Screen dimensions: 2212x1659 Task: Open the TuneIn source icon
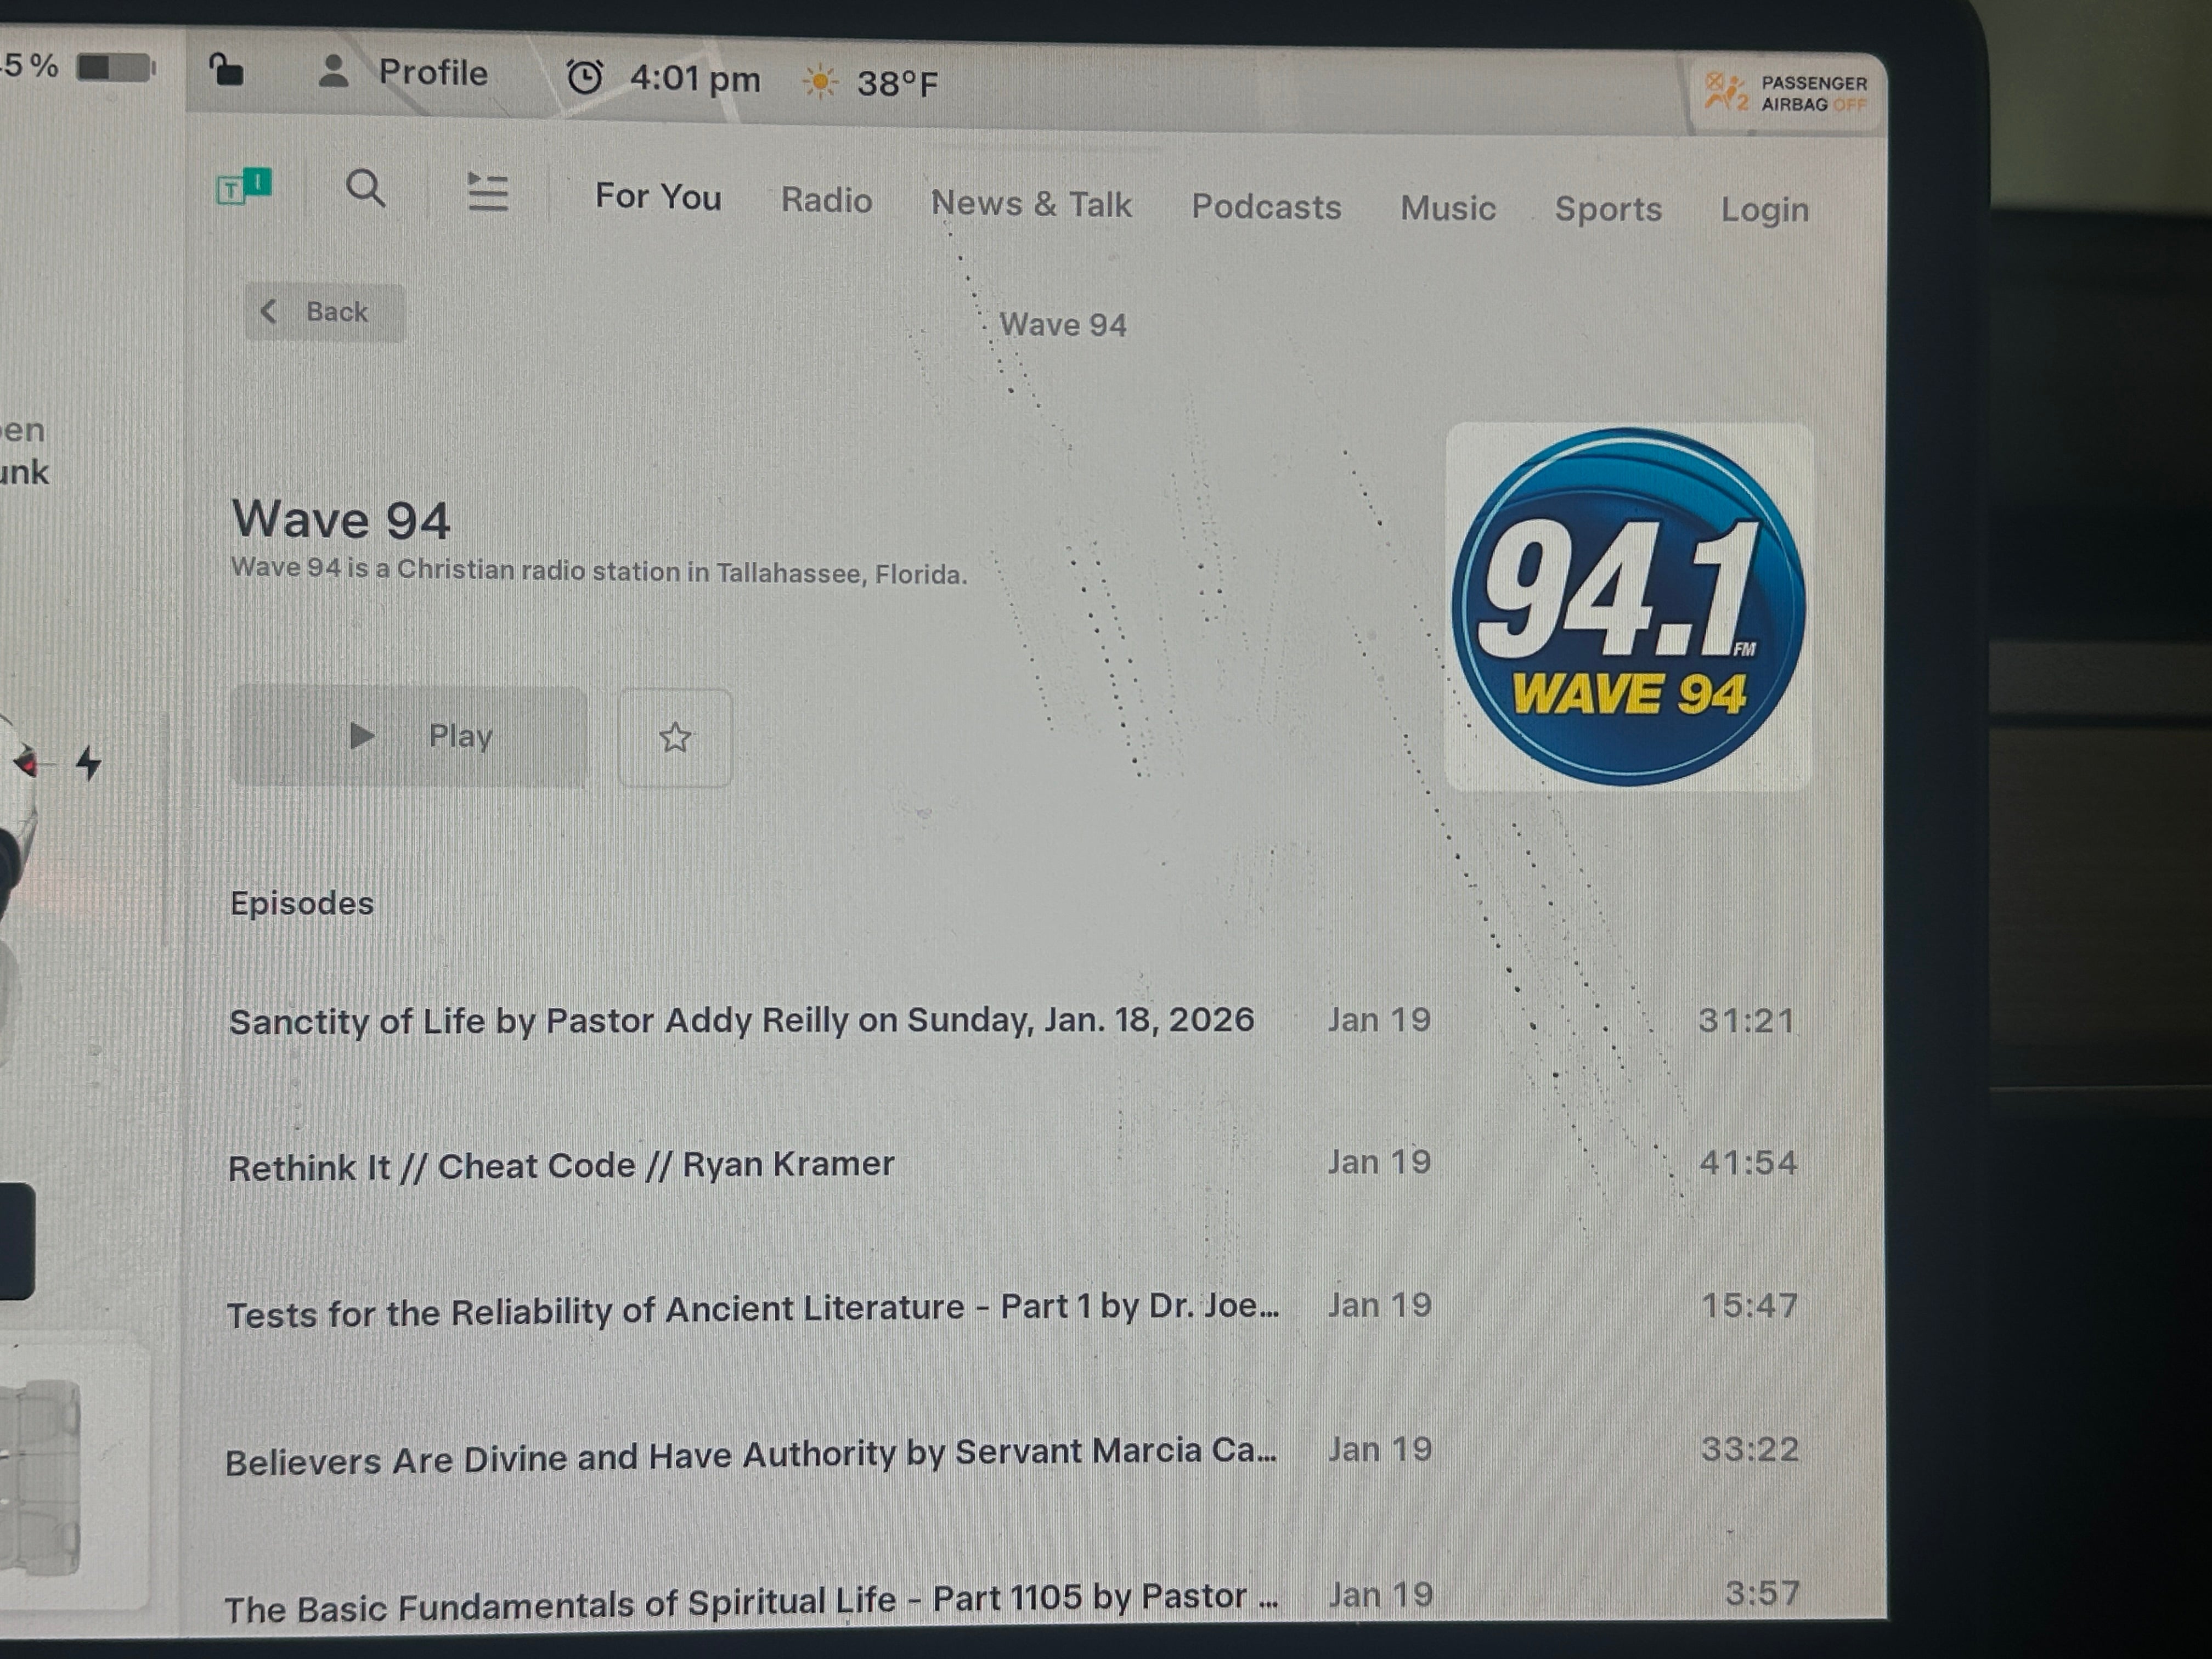244,186
